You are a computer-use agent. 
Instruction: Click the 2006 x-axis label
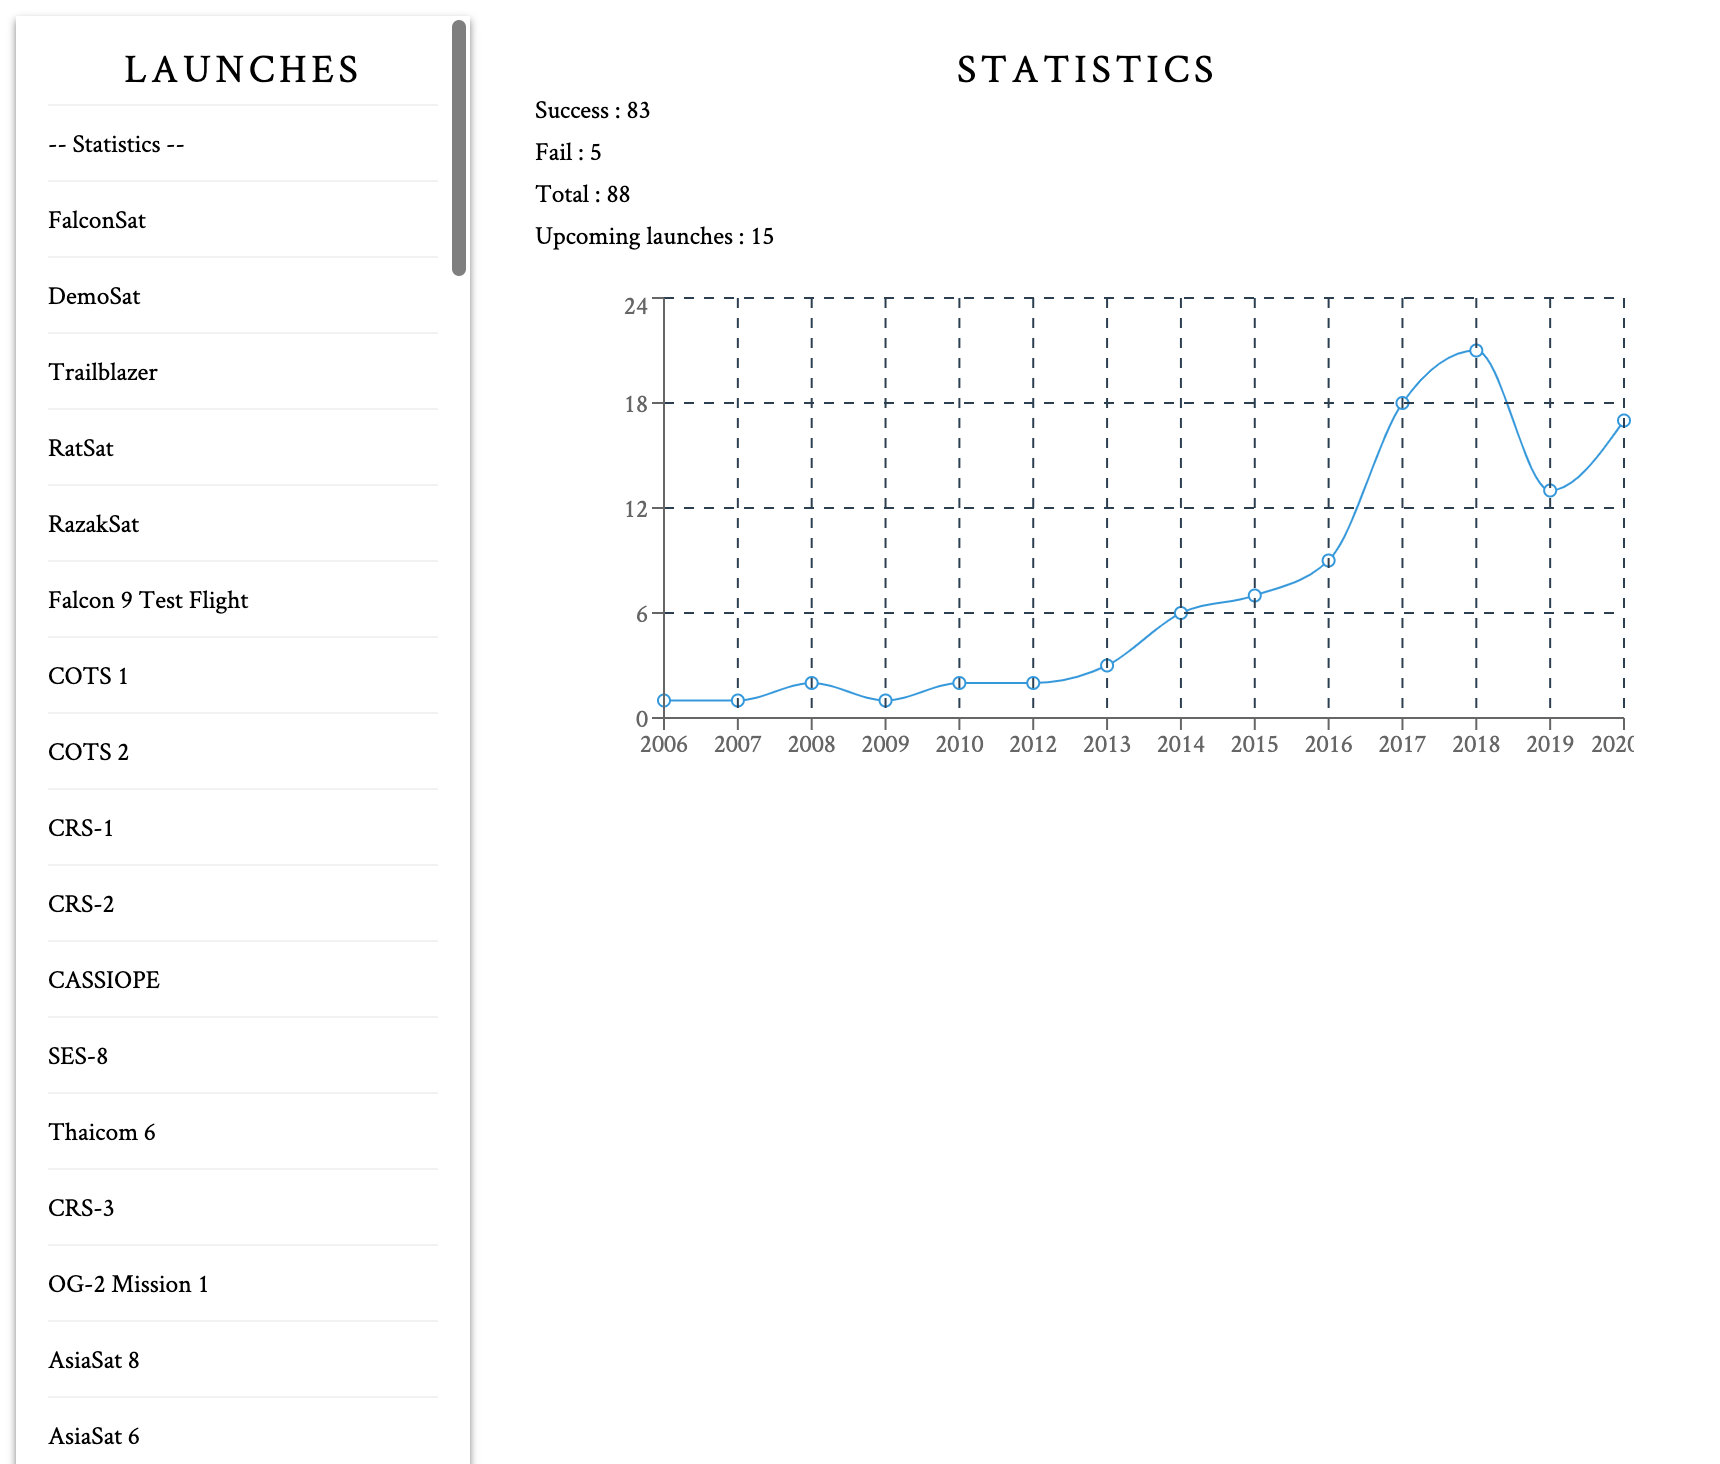click(x=664, y=744)
